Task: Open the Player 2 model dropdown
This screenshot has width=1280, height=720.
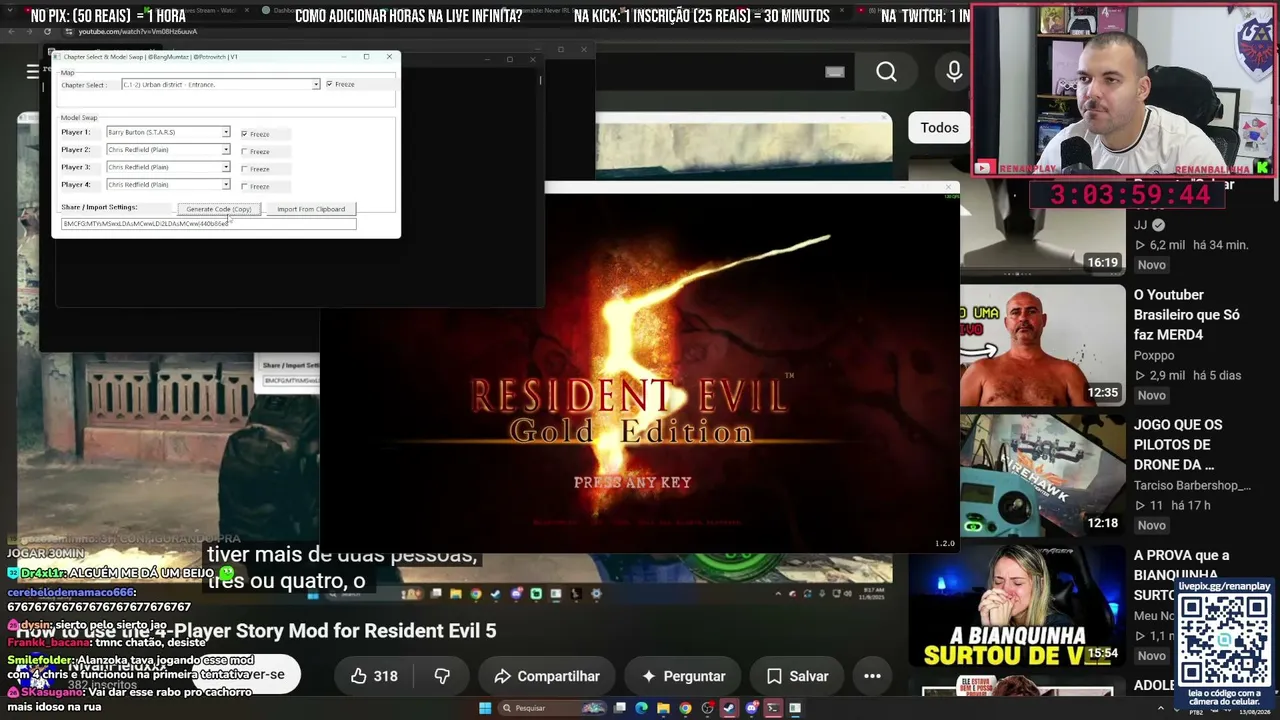Action: pos(168,150)
